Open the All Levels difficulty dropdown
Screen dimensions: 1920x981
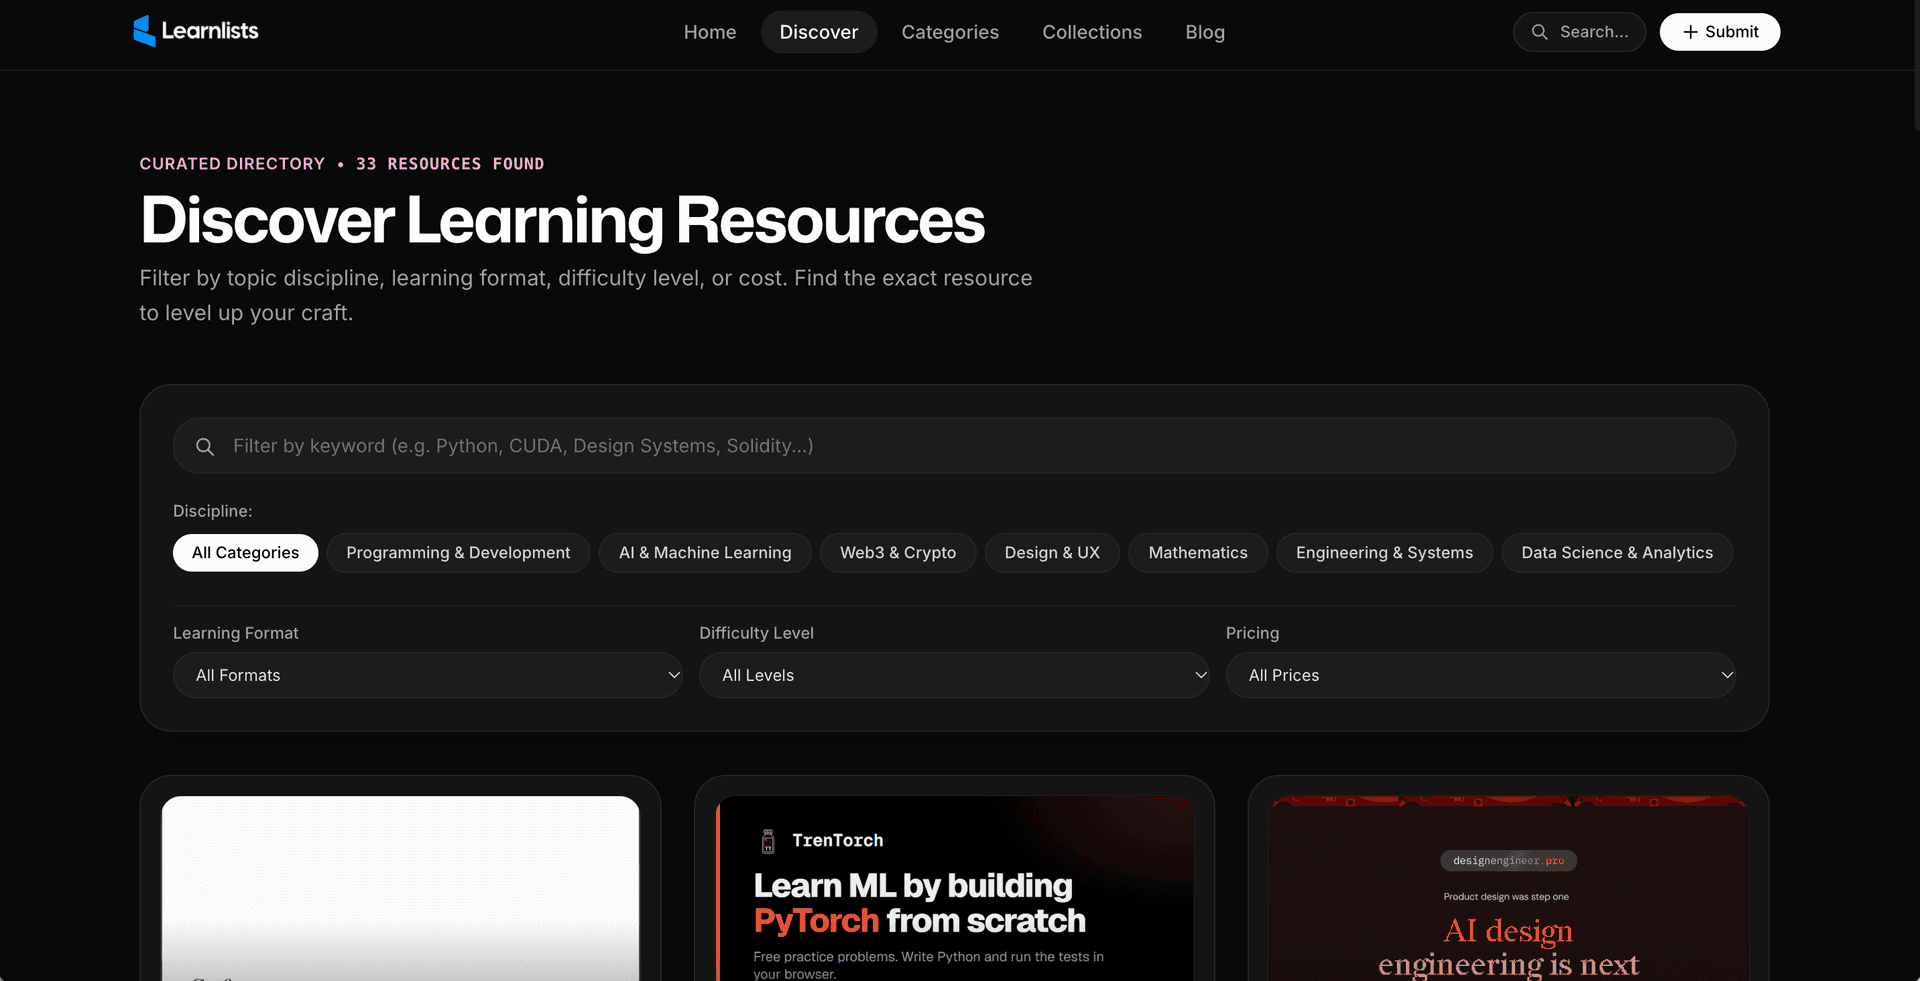[954, 675]
